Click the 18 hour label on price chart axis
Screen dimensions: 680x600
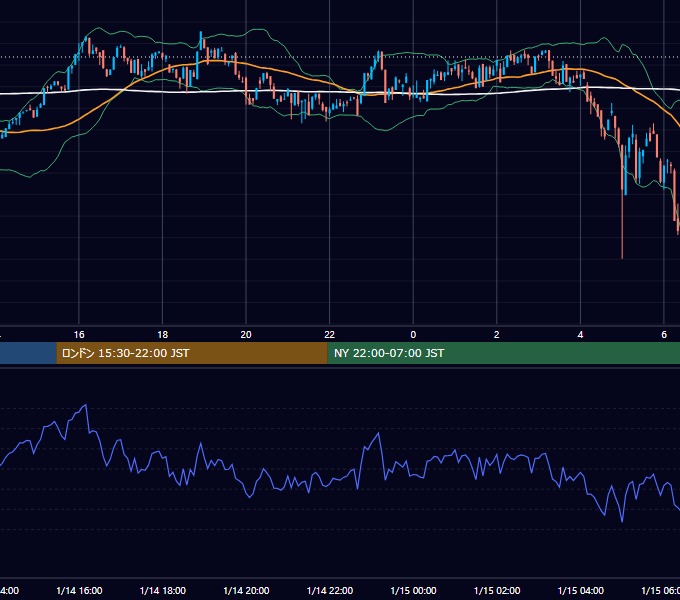click(163, 335)
